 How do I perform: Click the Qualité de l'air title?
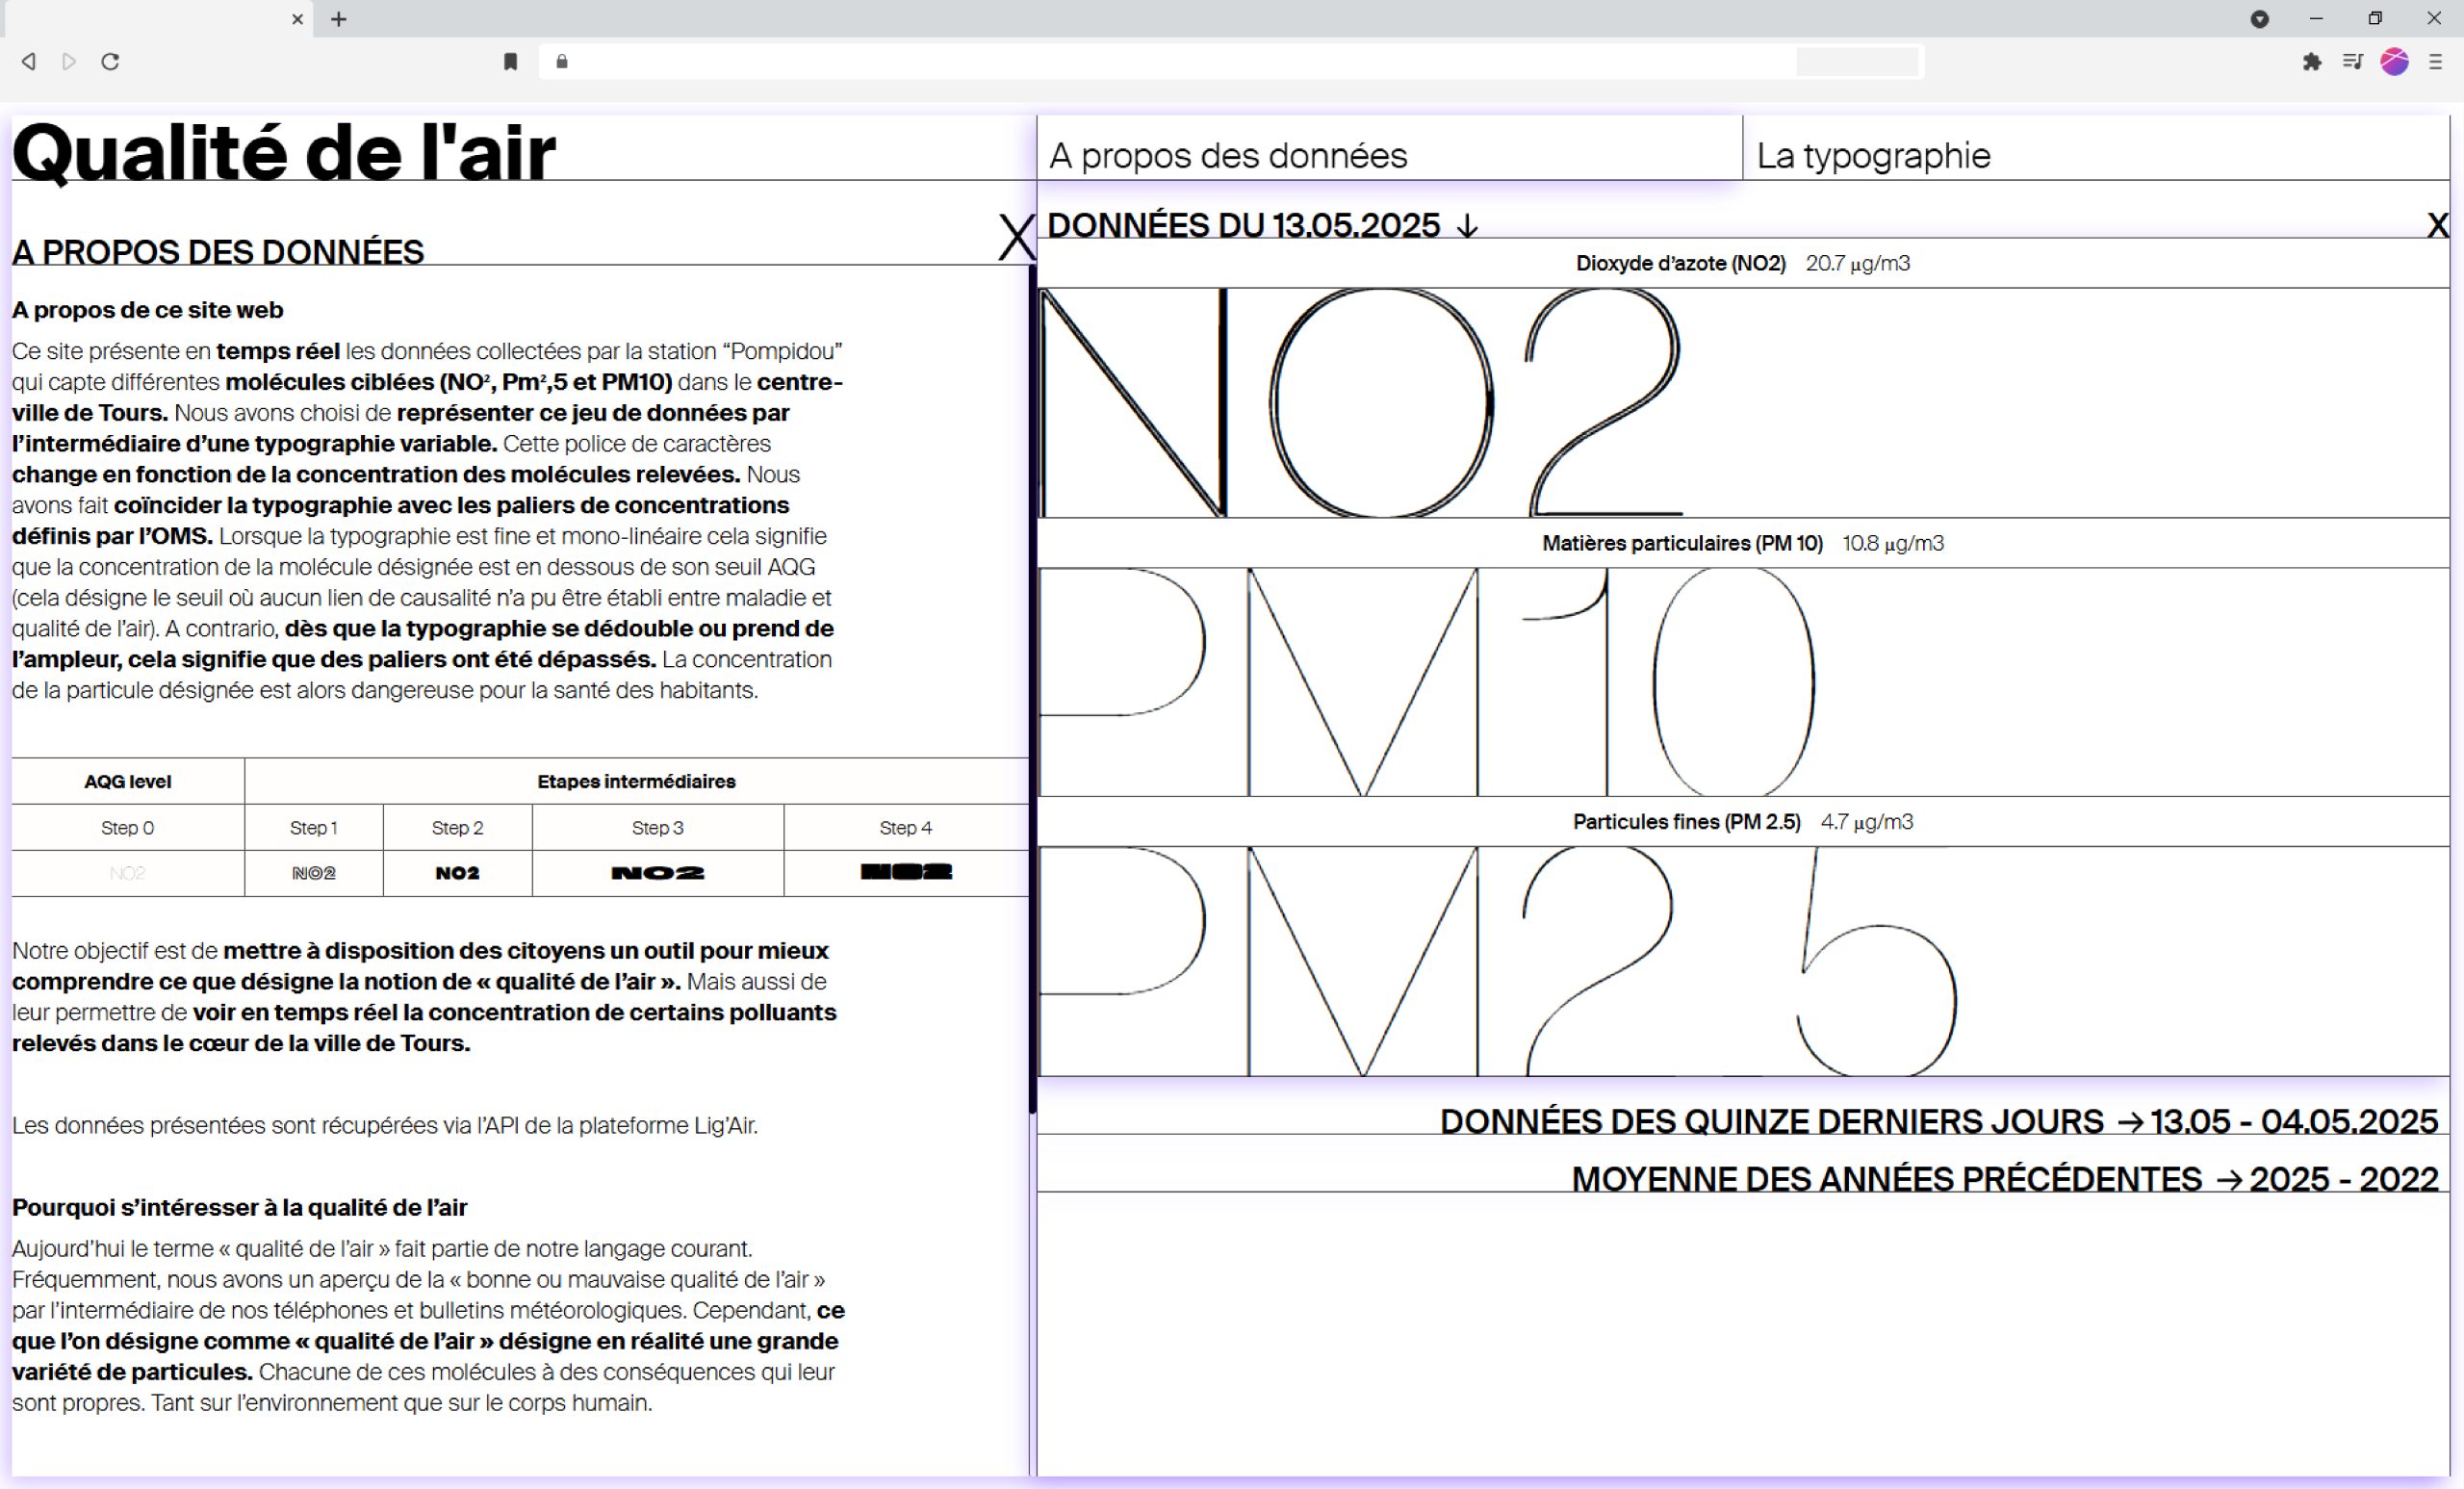pos(283,153)
